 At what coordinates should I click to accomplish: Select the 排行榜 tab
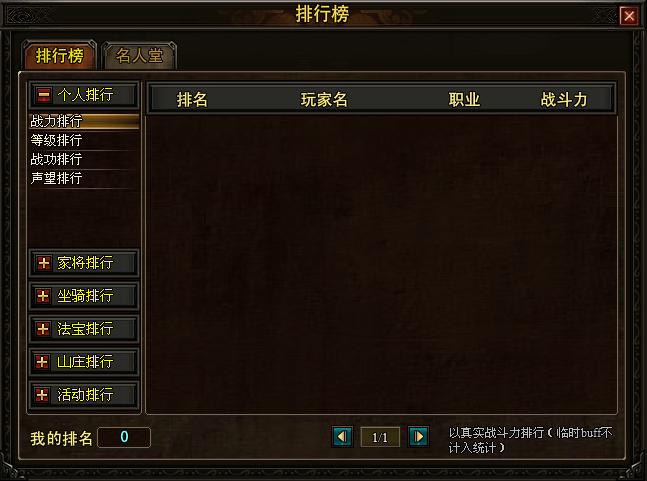(x=59, y=56)
